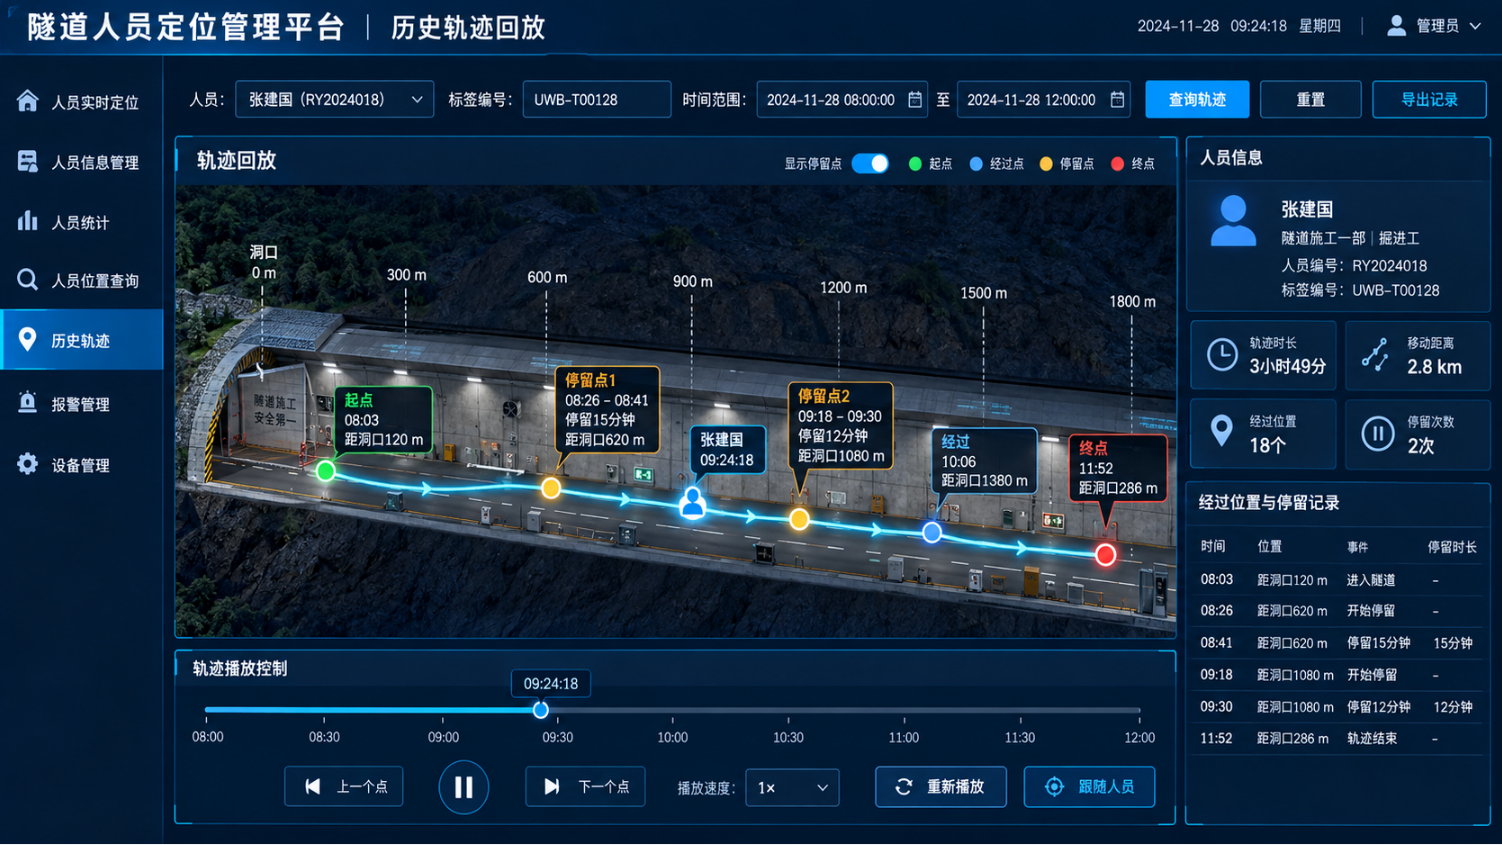Click the red 终点 marker on the trajectory
The image size is (1502, 845).
[1105, 554]
